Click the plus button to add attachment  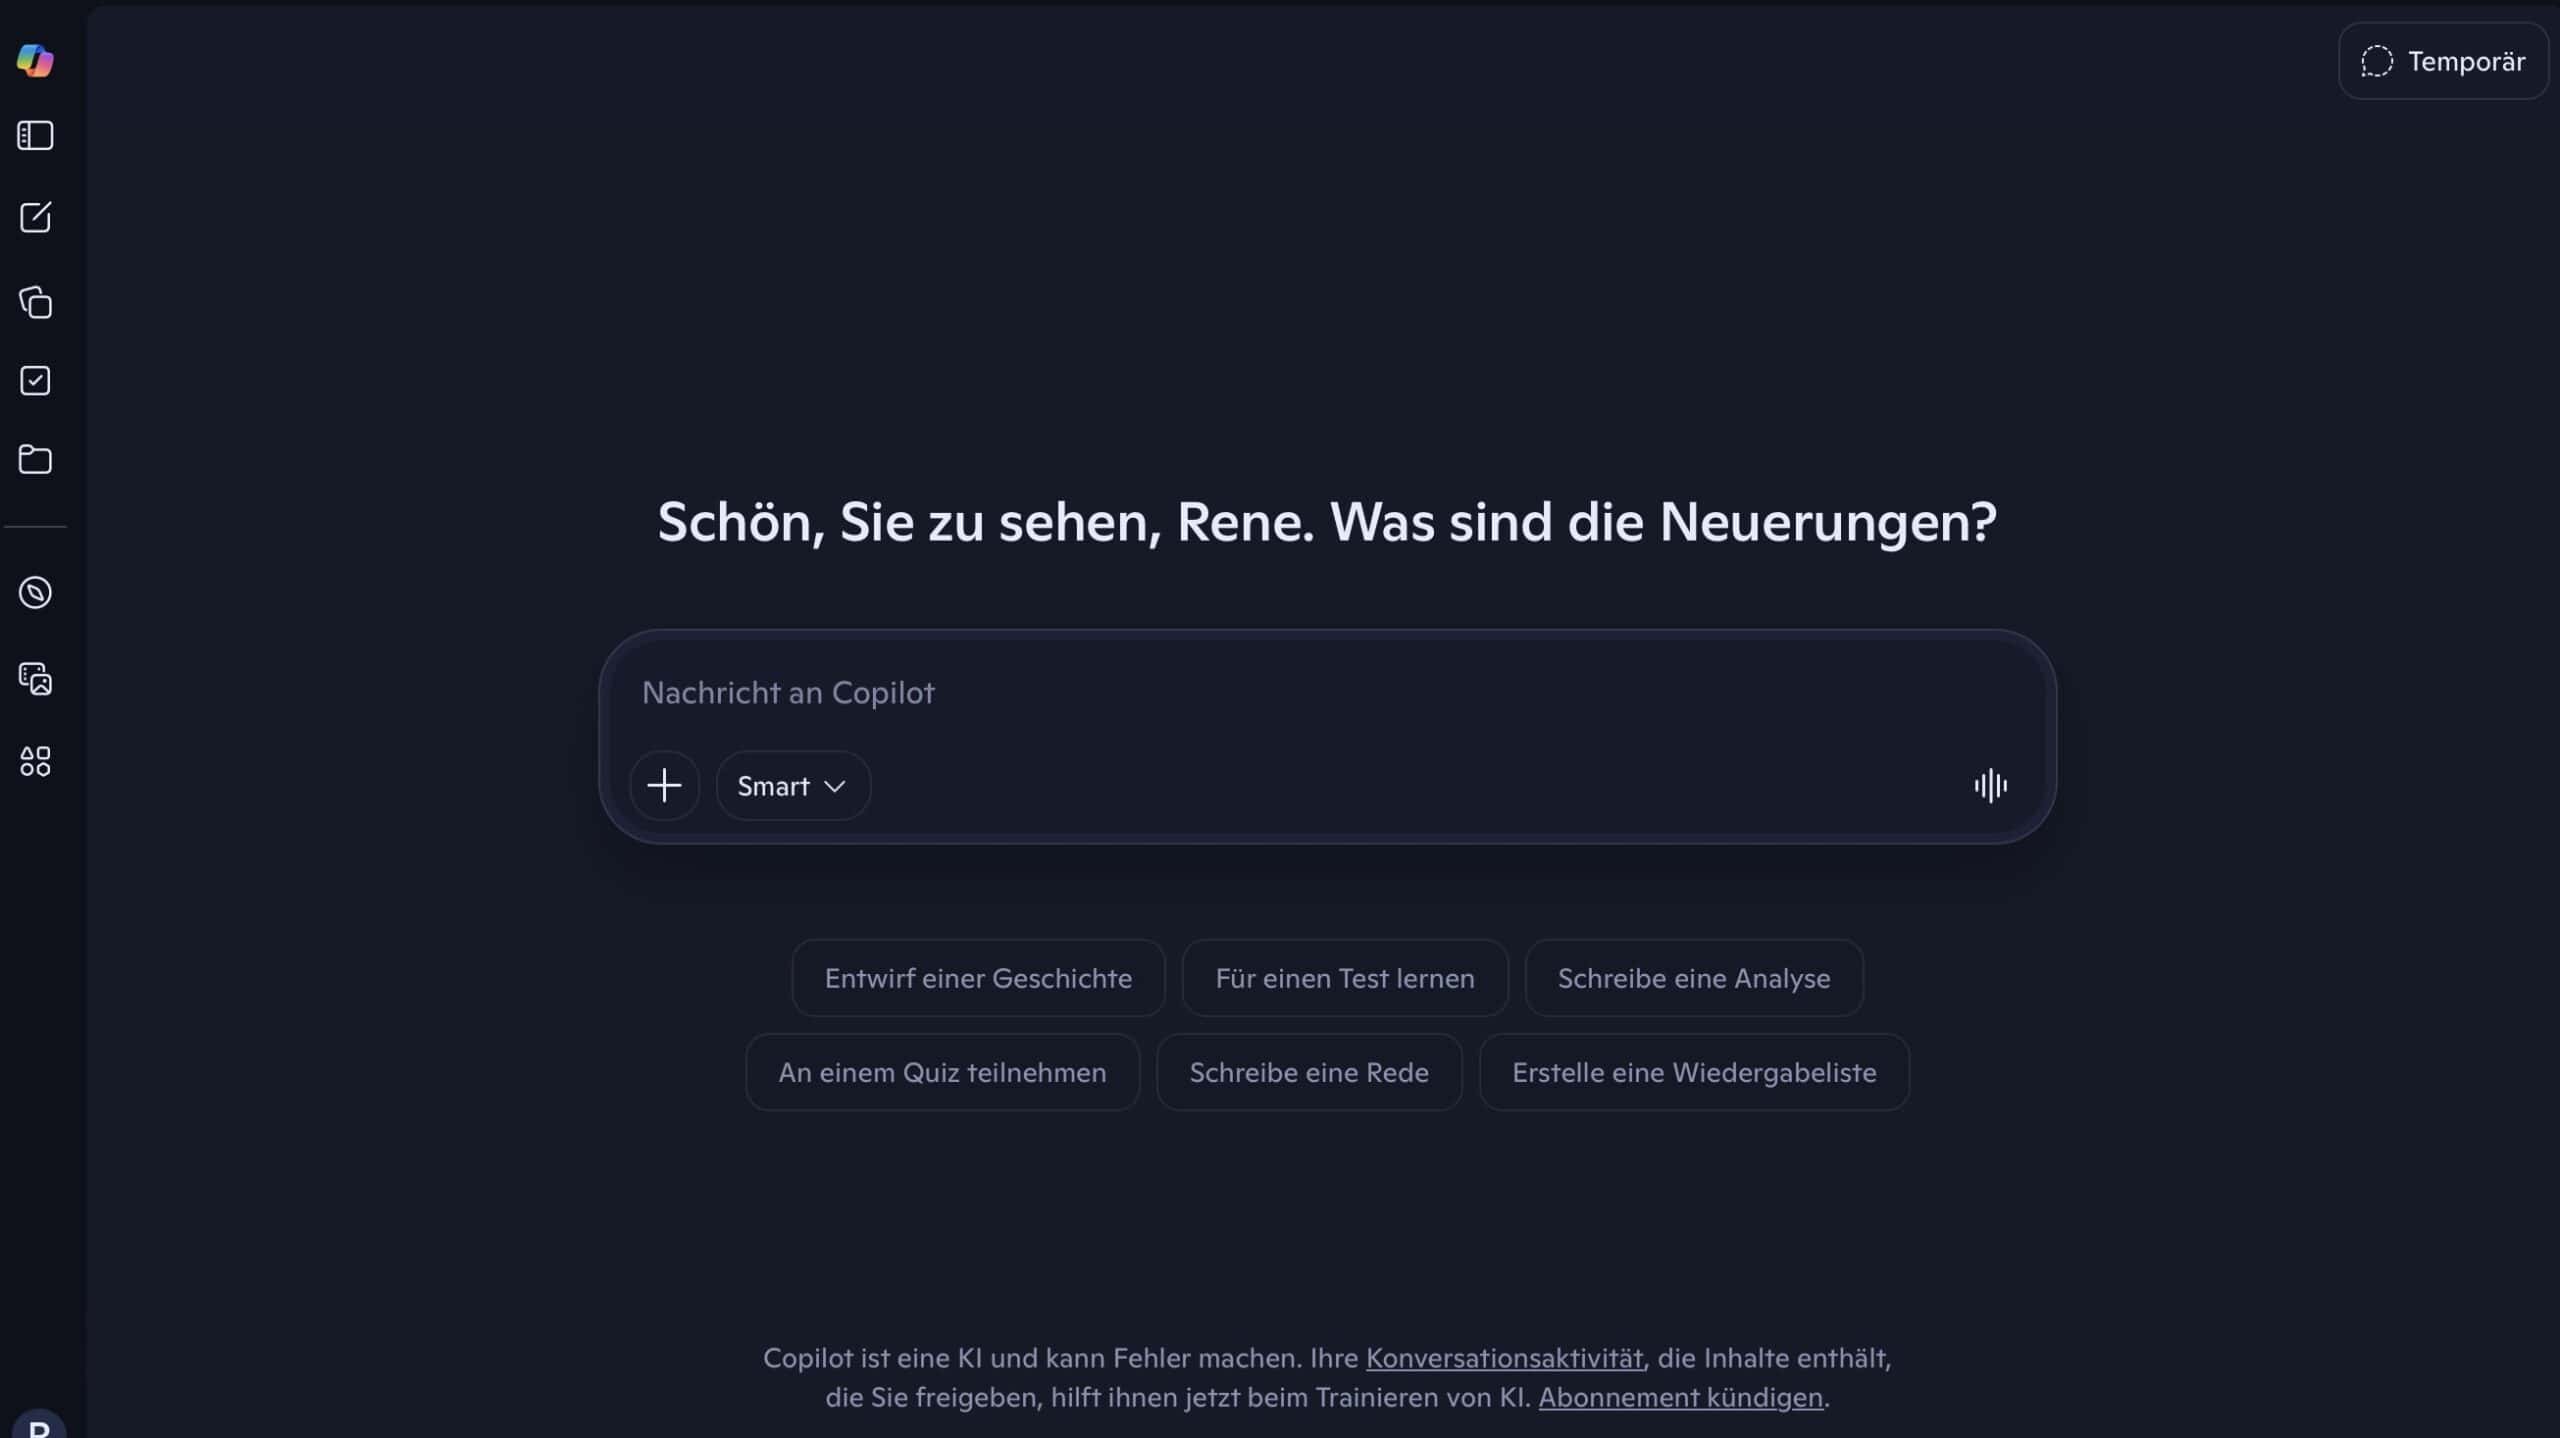[x=664, y=785]
